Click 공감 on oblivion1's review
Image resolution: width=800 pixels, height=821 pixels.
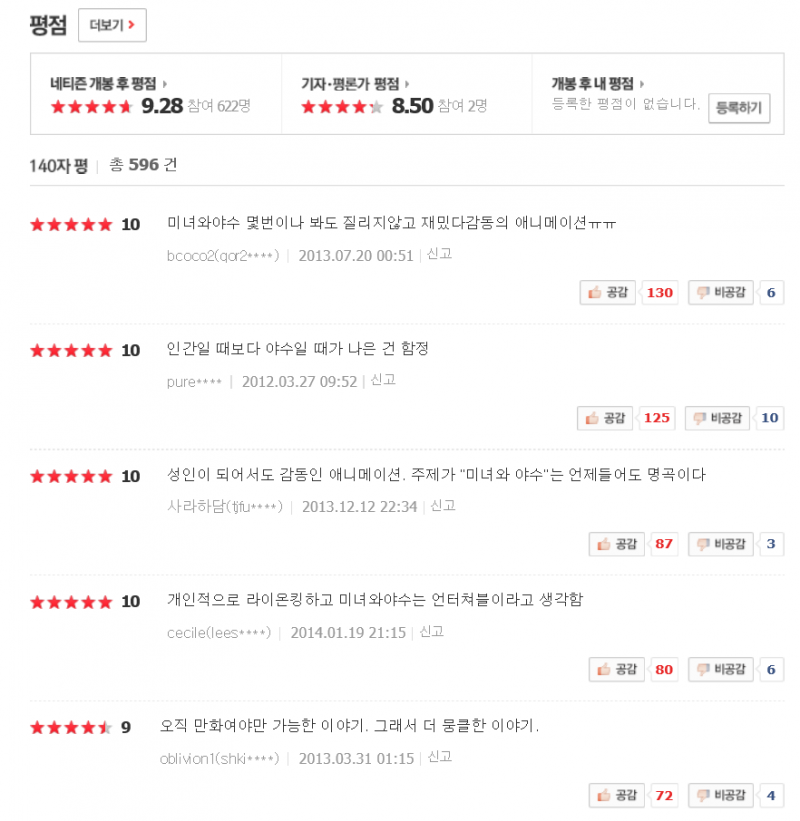(x=616, y=796)
